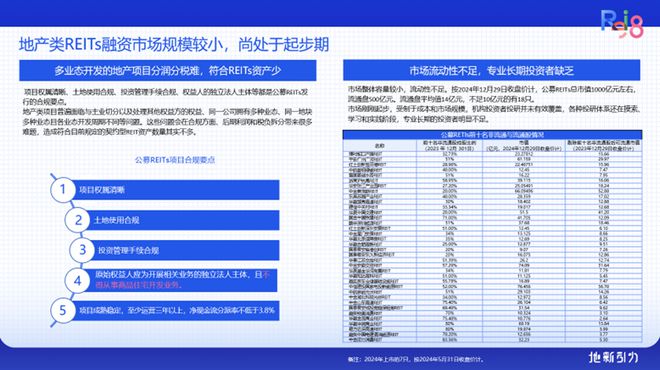
Task: Click the 名称 column header
Action: click(x=380, y=146)
